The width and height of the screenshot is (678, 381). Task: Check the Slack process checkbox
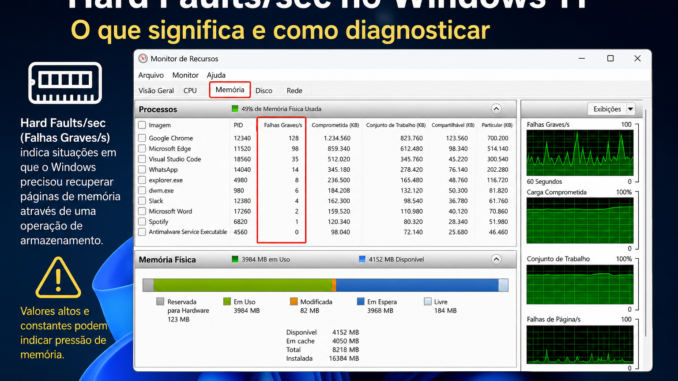(x=142, y=201)
